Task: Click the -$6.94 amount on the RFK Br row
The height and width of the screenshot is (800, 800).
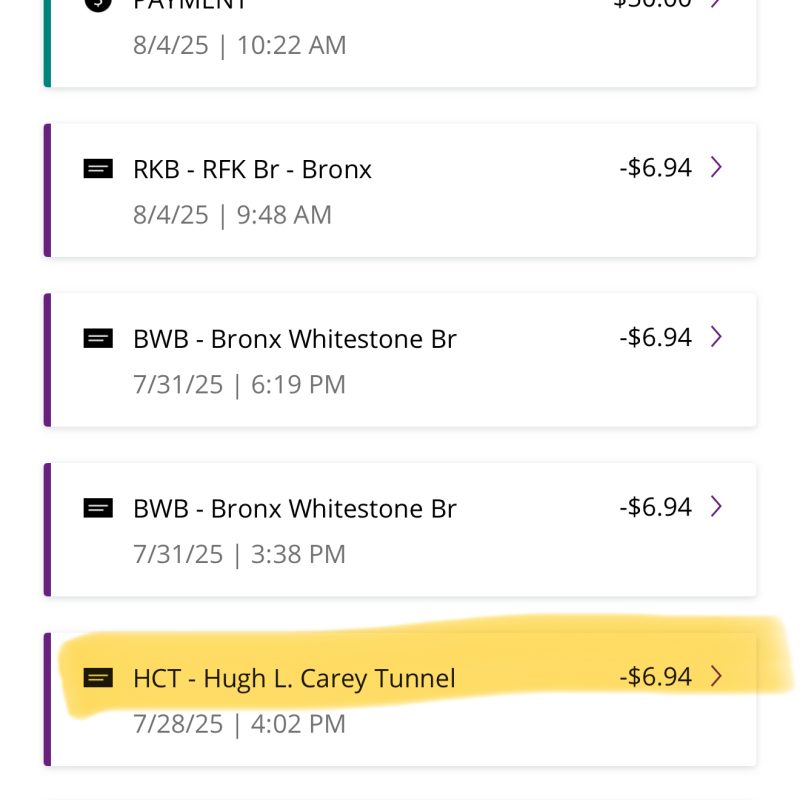Action: pyautogui.click(x=655, y=168)
